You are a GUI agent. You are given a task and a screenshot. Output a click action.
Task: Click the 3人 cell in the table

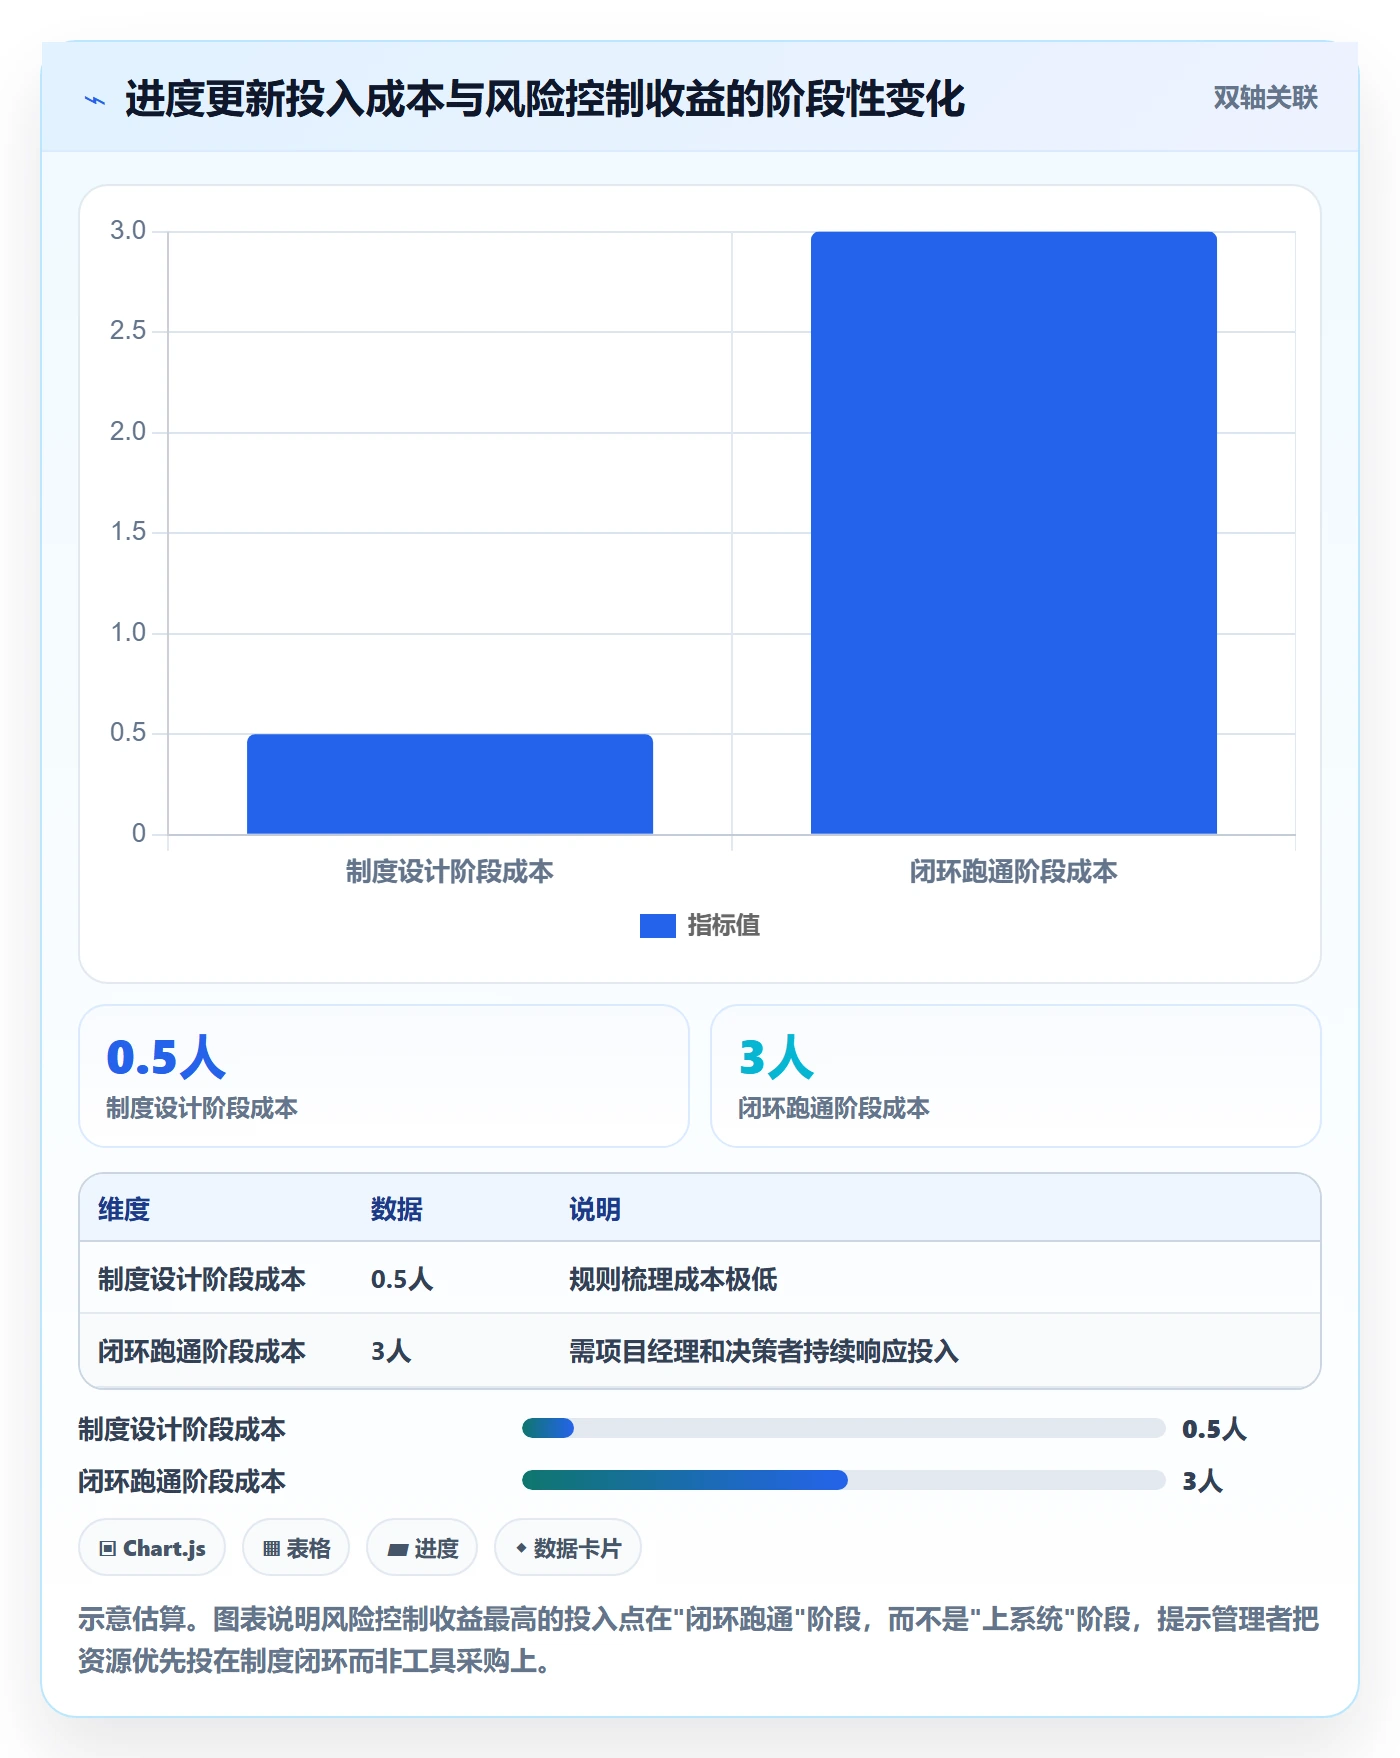coord(391,1351)
